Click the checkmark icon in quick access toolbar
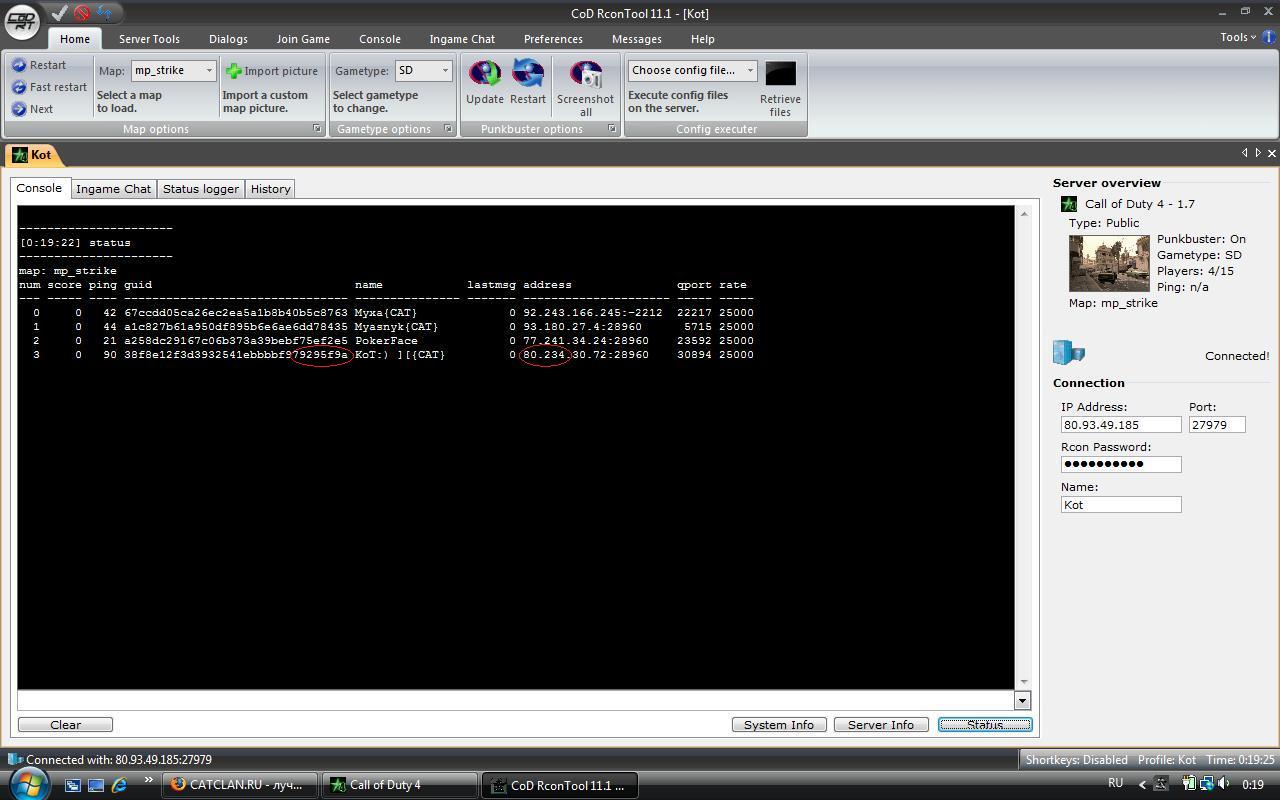The width and height of the screenshot is (1280, 800). (x=60, y=13)
